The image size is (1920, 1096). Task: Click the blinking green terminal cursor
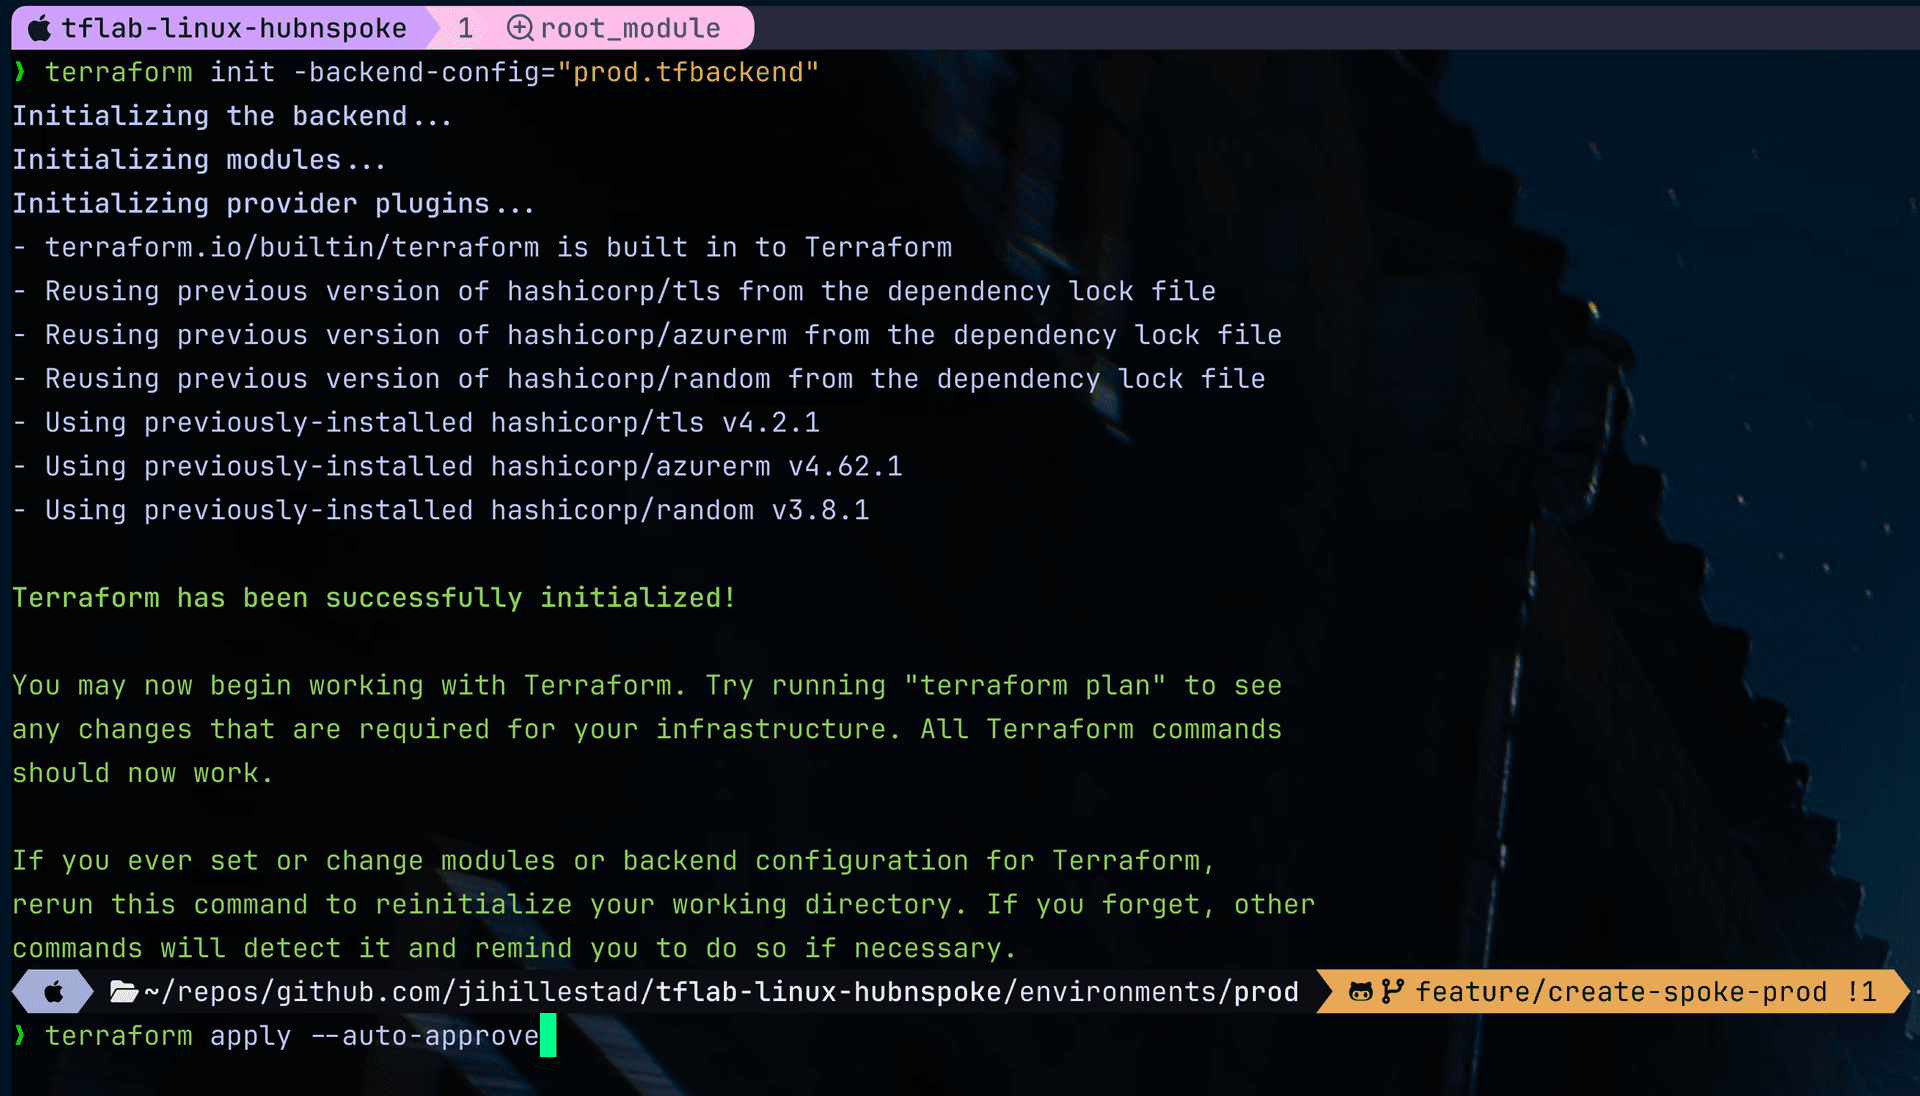tap(548, 1036)
